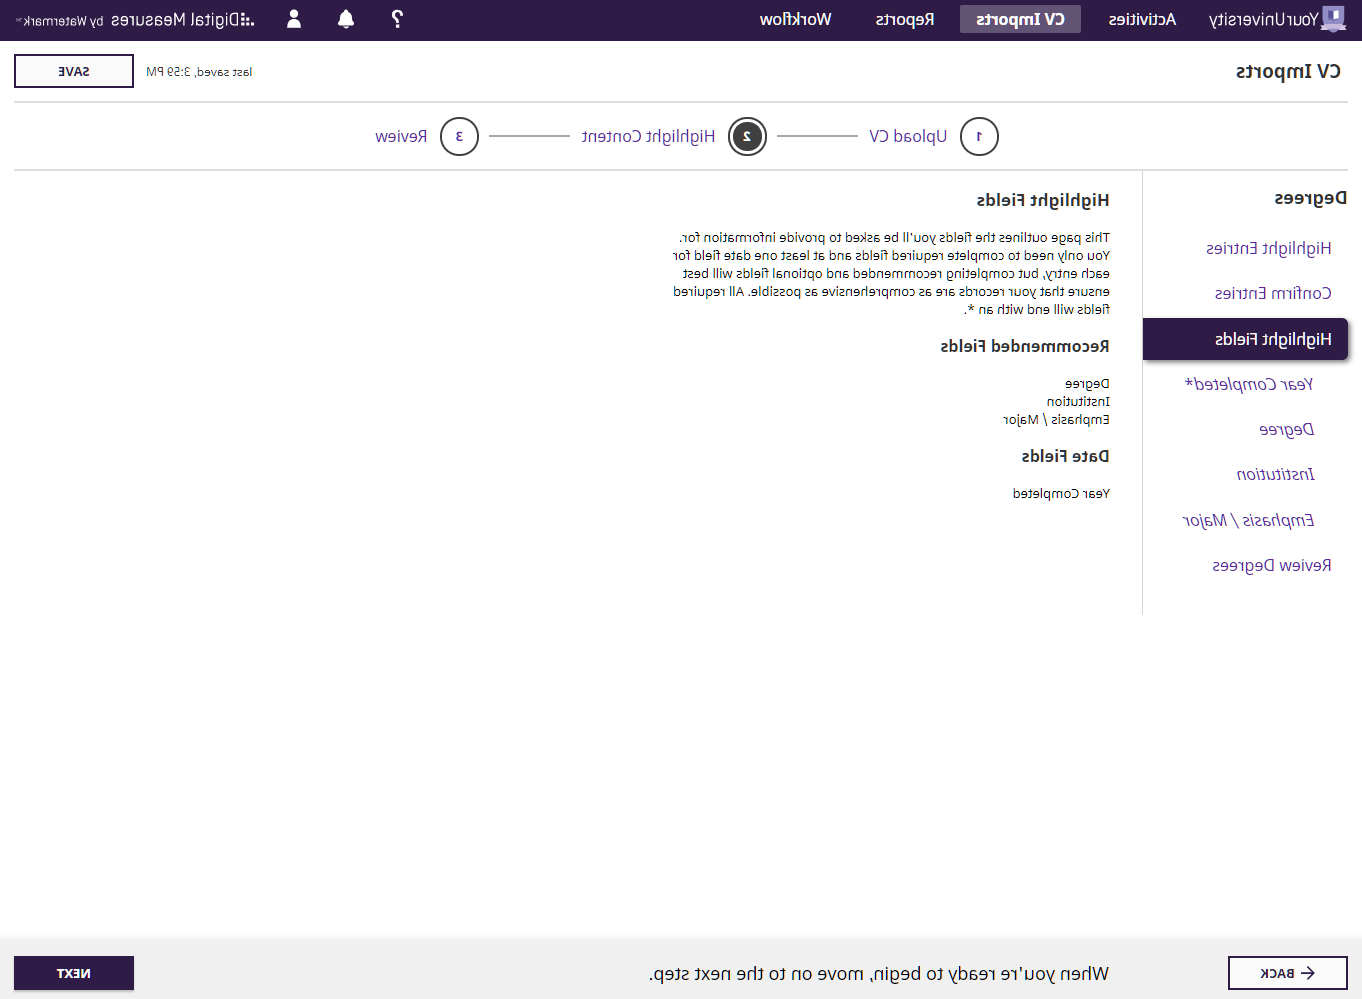
Task: Click the Date Fields heading
Action: (x=1065, y=456)
